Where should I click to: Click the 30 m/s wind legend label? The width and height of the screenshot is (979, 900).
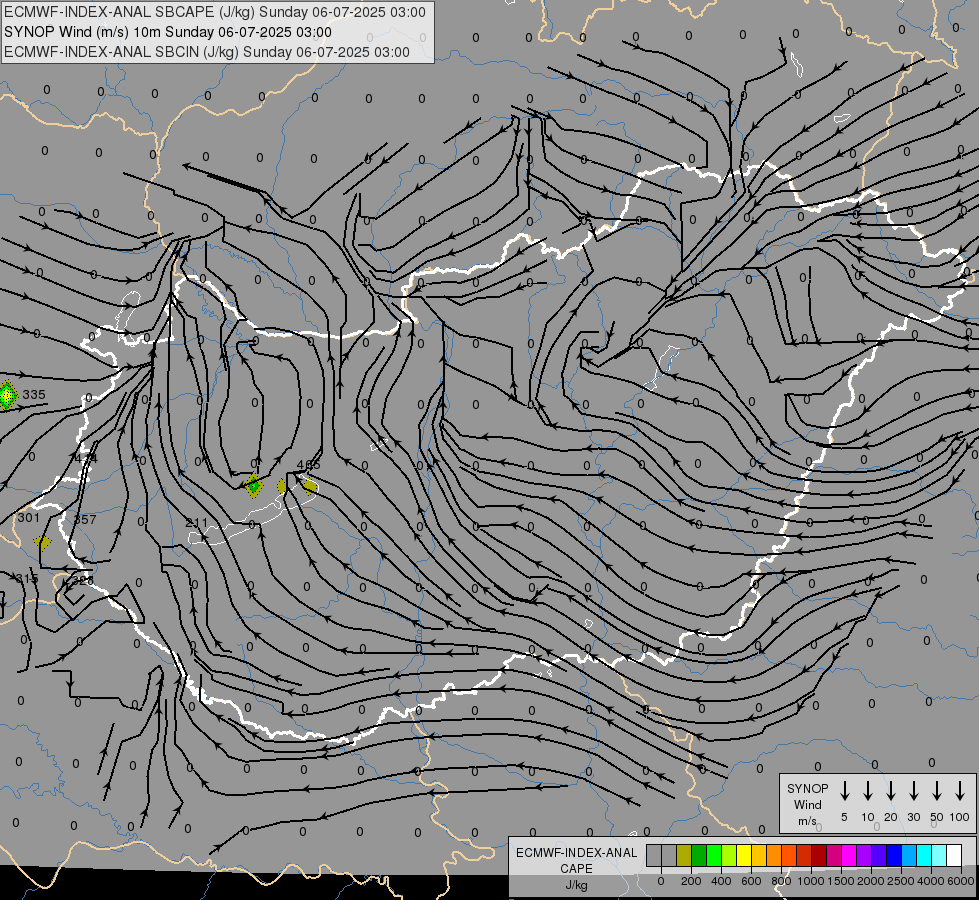click(x=913, y=817)
